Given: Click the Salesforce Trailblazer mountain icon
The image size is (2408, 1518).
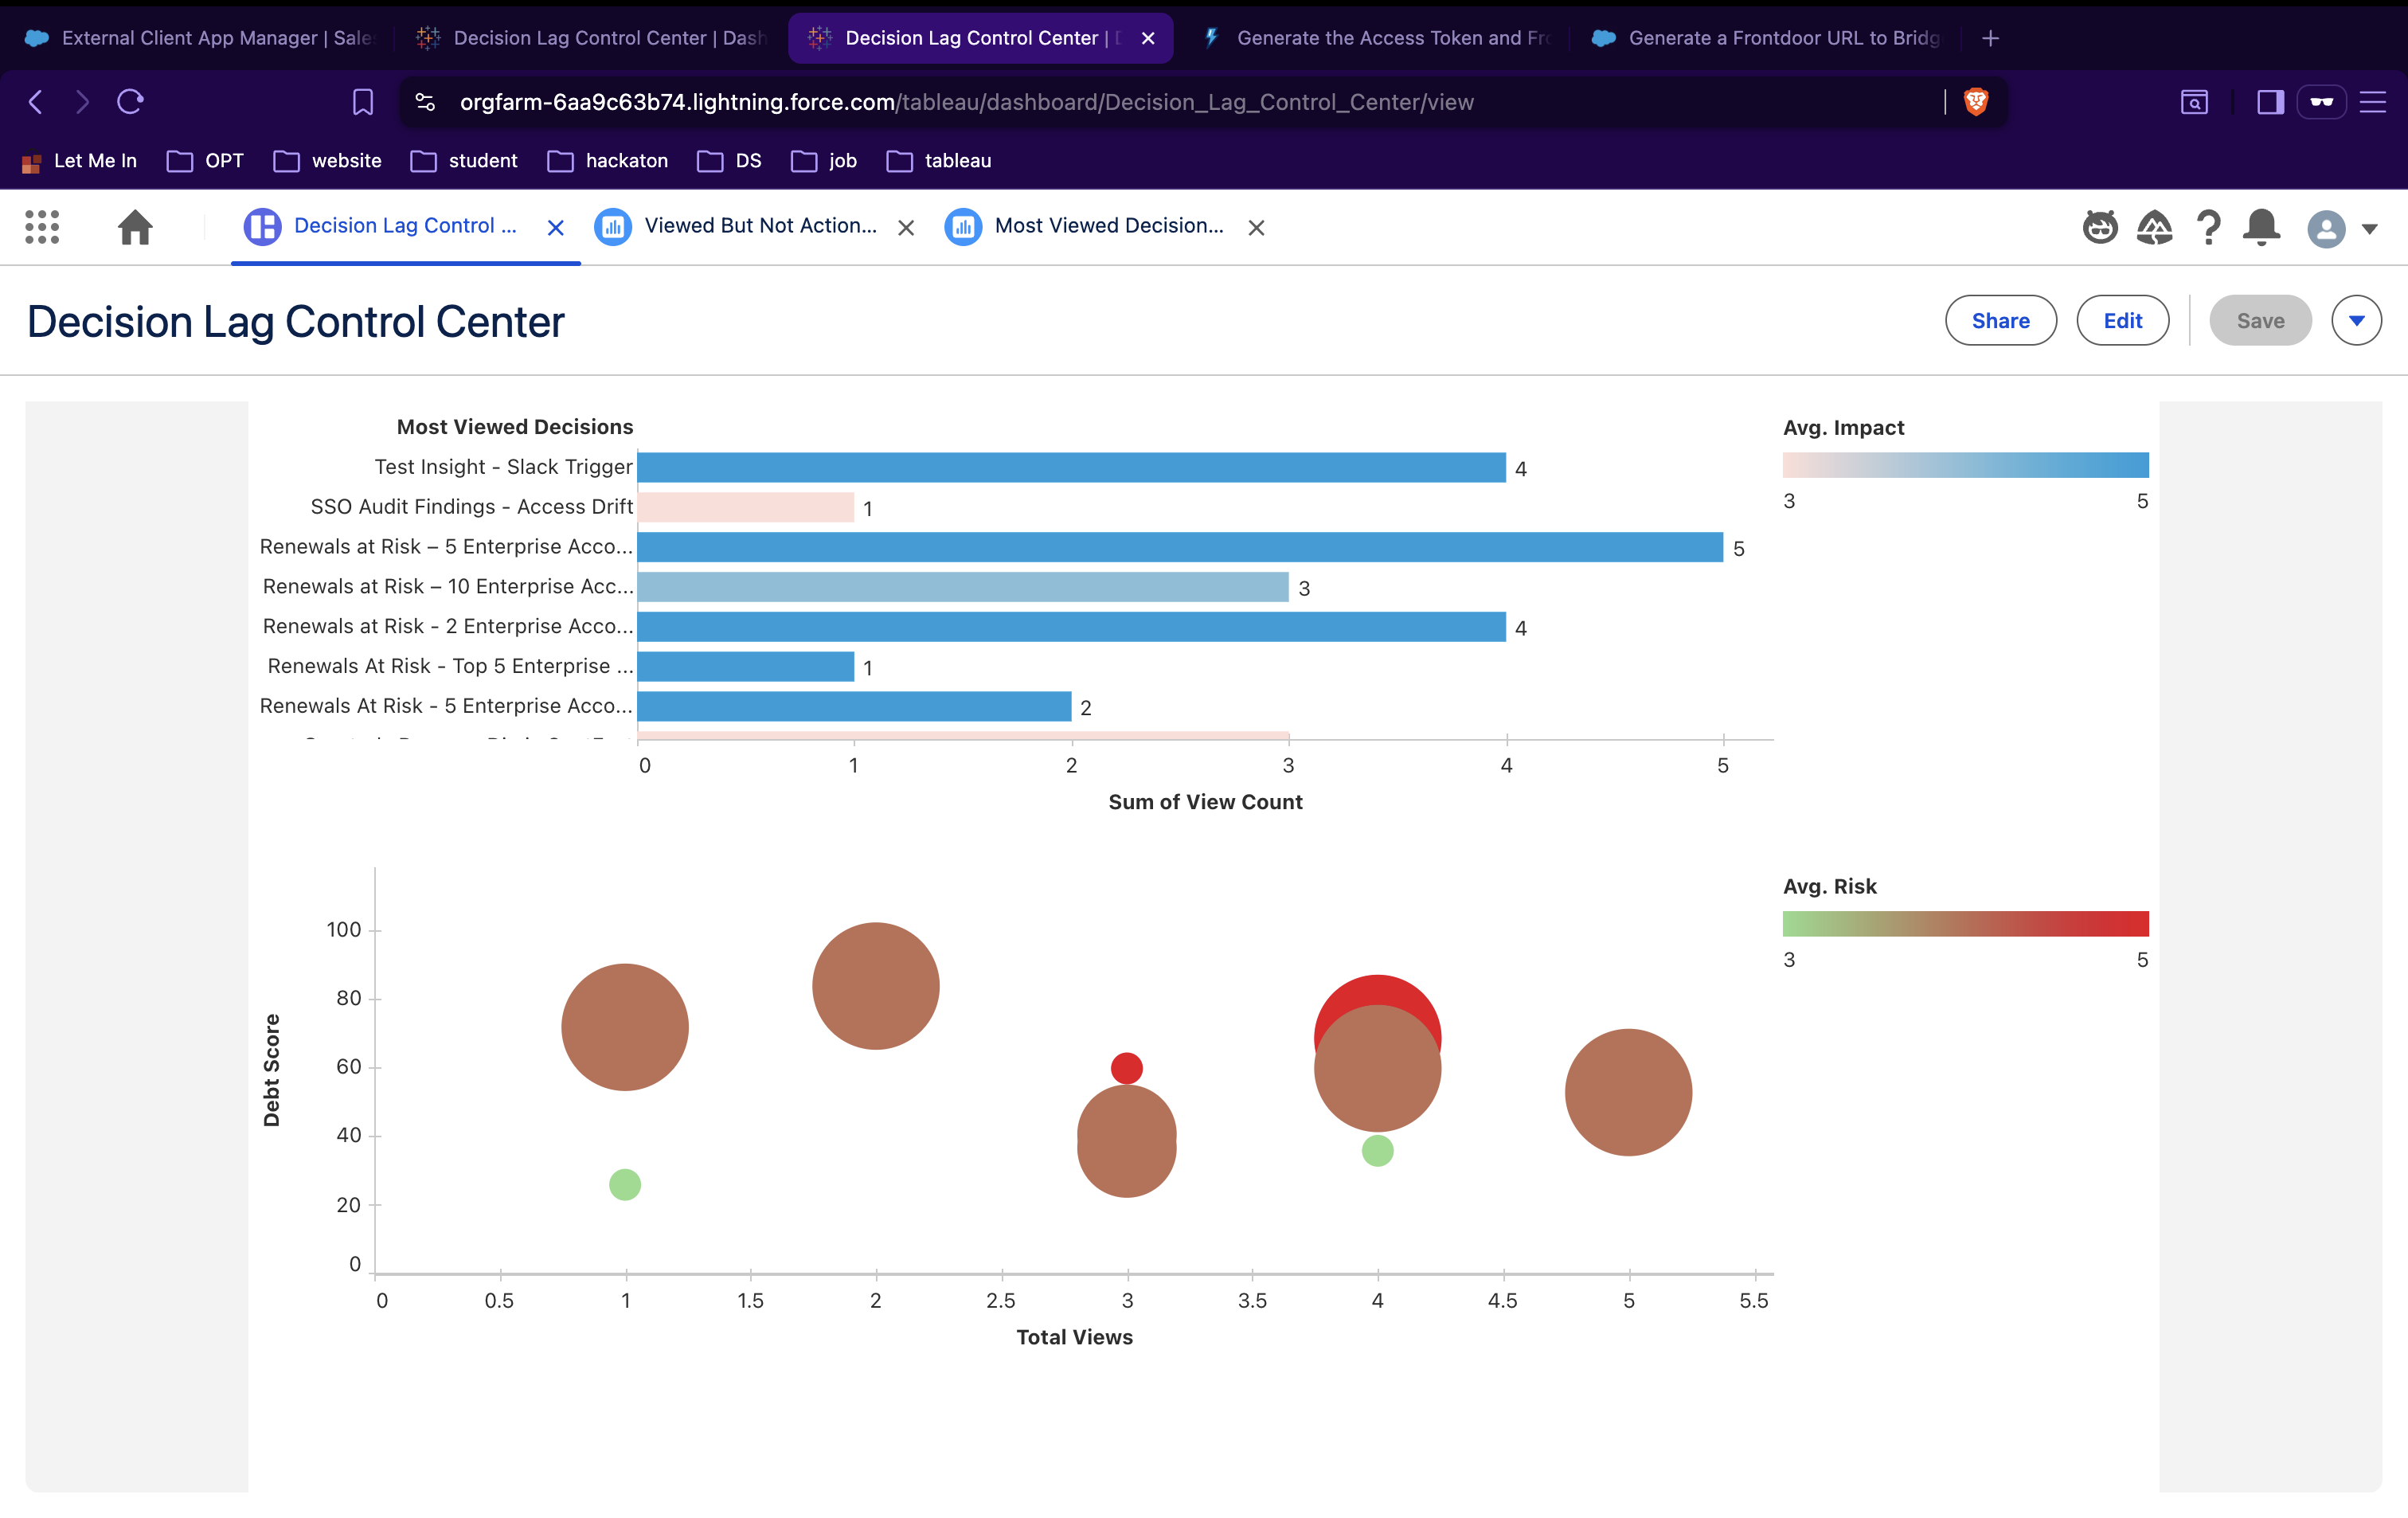Looking at the screenshot, I should (2154, 227).
